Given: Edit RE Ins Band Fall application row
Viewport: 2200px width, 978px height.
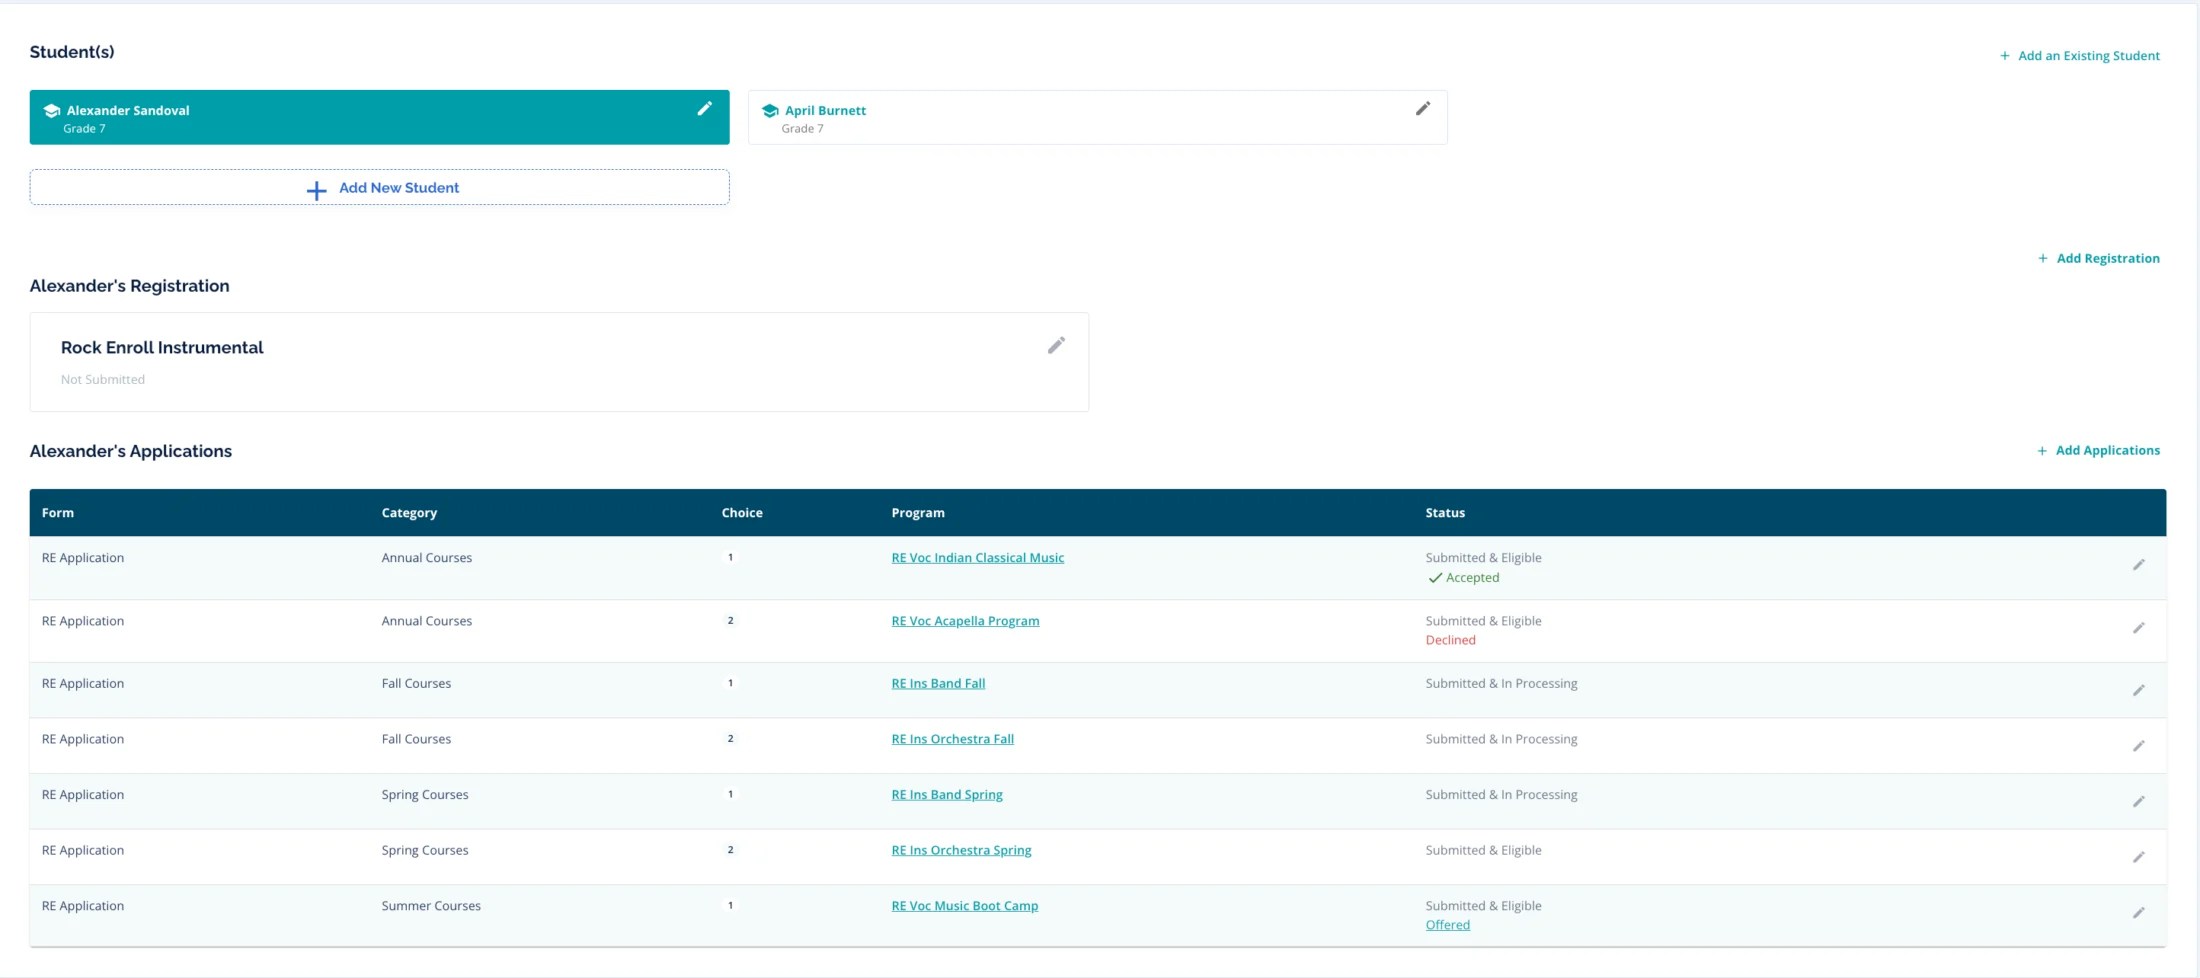Looking at the screenshot, I should pyautogui.click(x=2138, y=691).
